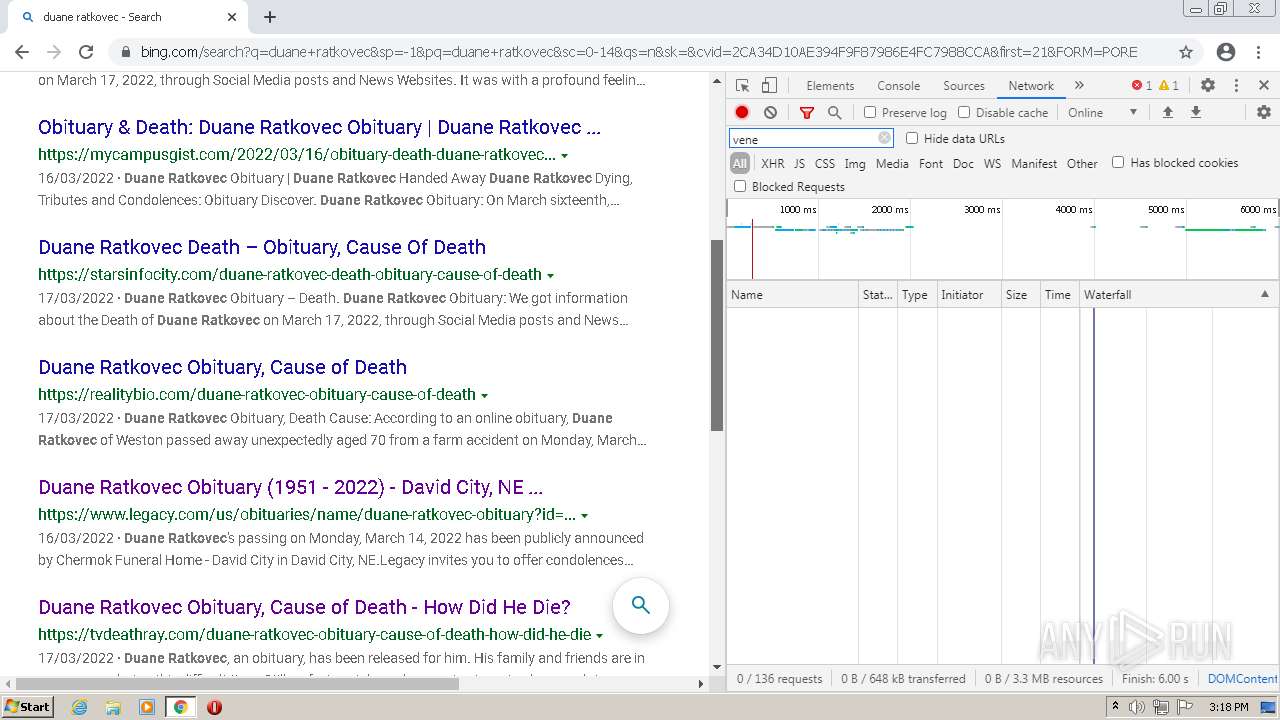1280x720 pixels.
Task: Click the page vertical scrollbar thumb
Action: 716,335
